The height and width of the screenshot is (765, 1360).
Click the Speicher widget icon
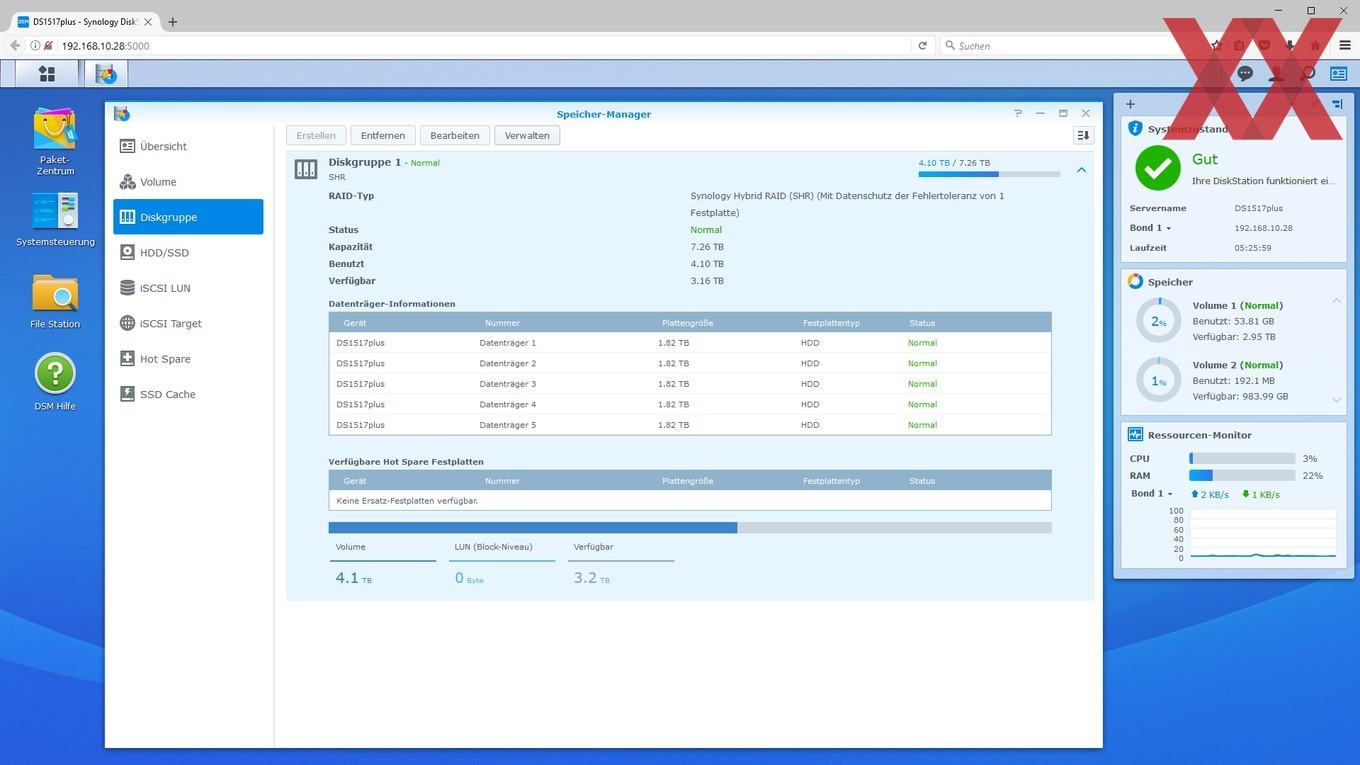click(1135, 281)
